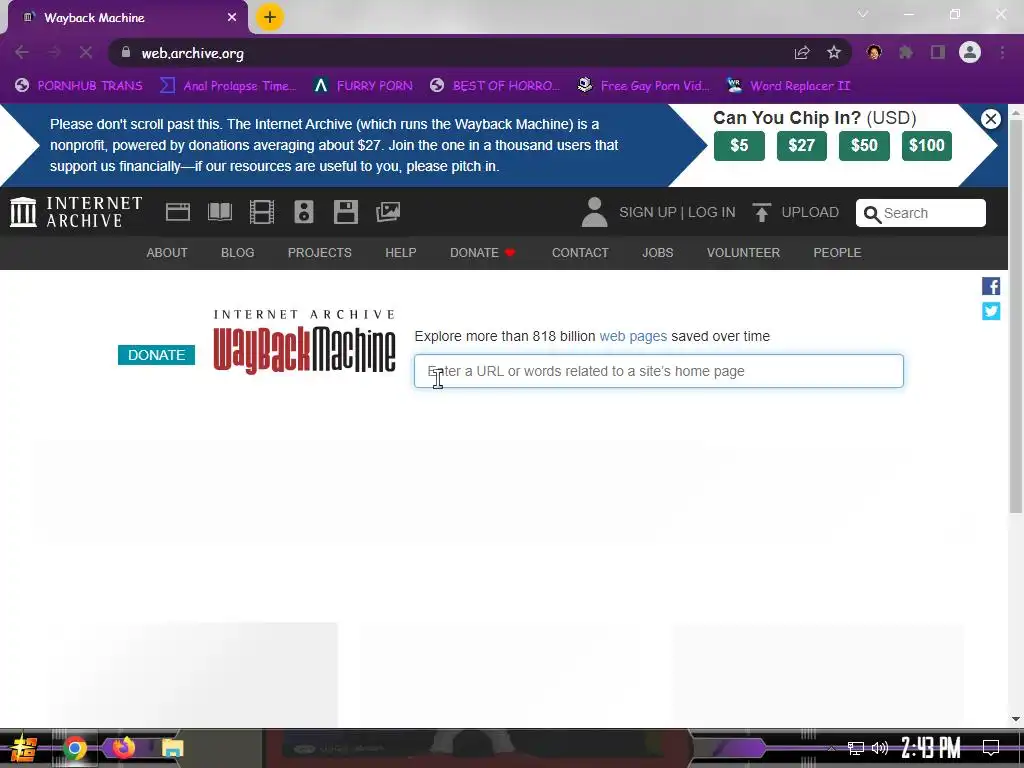Open the Images icon in navigation bar
The image size is (1024, 768).
388,212
